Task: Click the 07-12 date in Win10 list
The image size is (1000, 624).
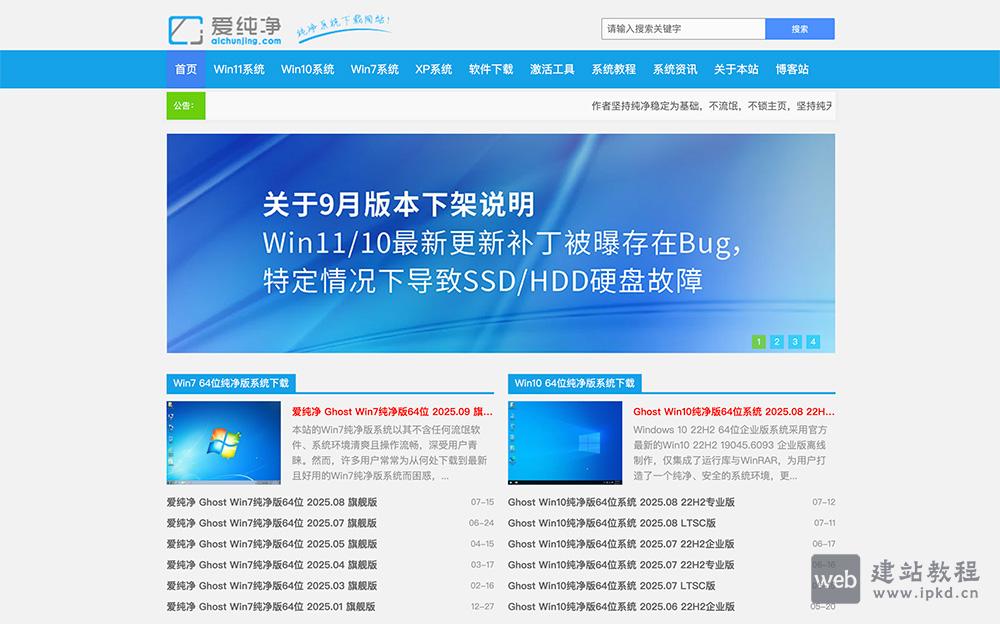Action: [x=823, y=502]
